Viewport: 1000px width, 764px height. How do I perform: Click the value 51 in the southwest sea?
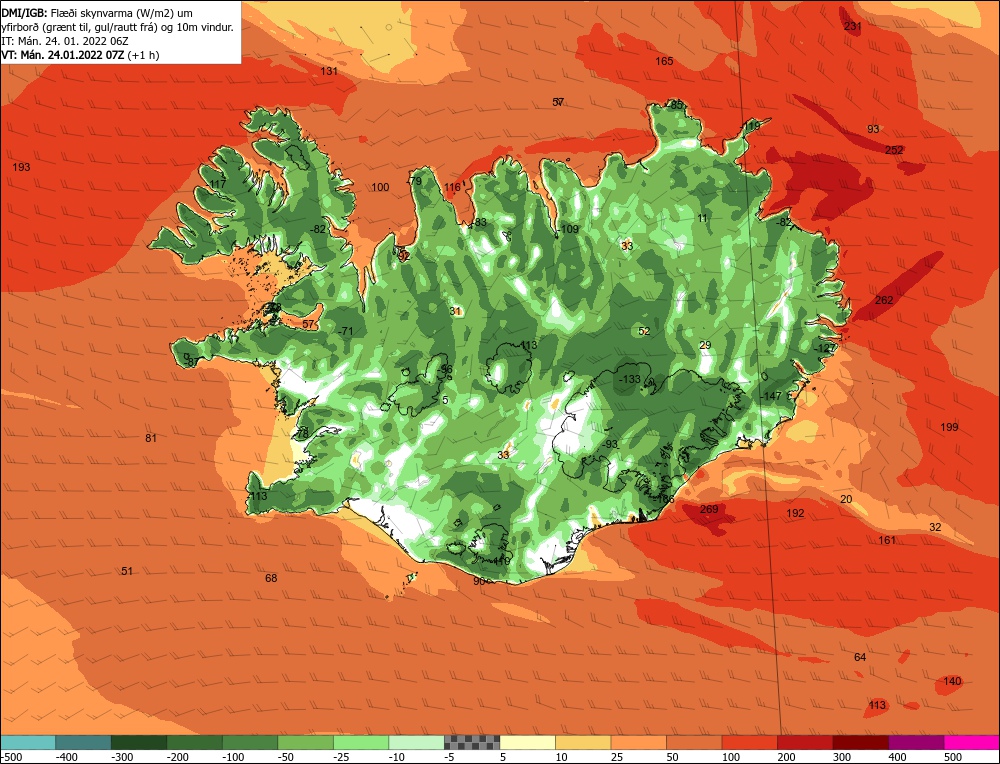(x=127, y=571)
